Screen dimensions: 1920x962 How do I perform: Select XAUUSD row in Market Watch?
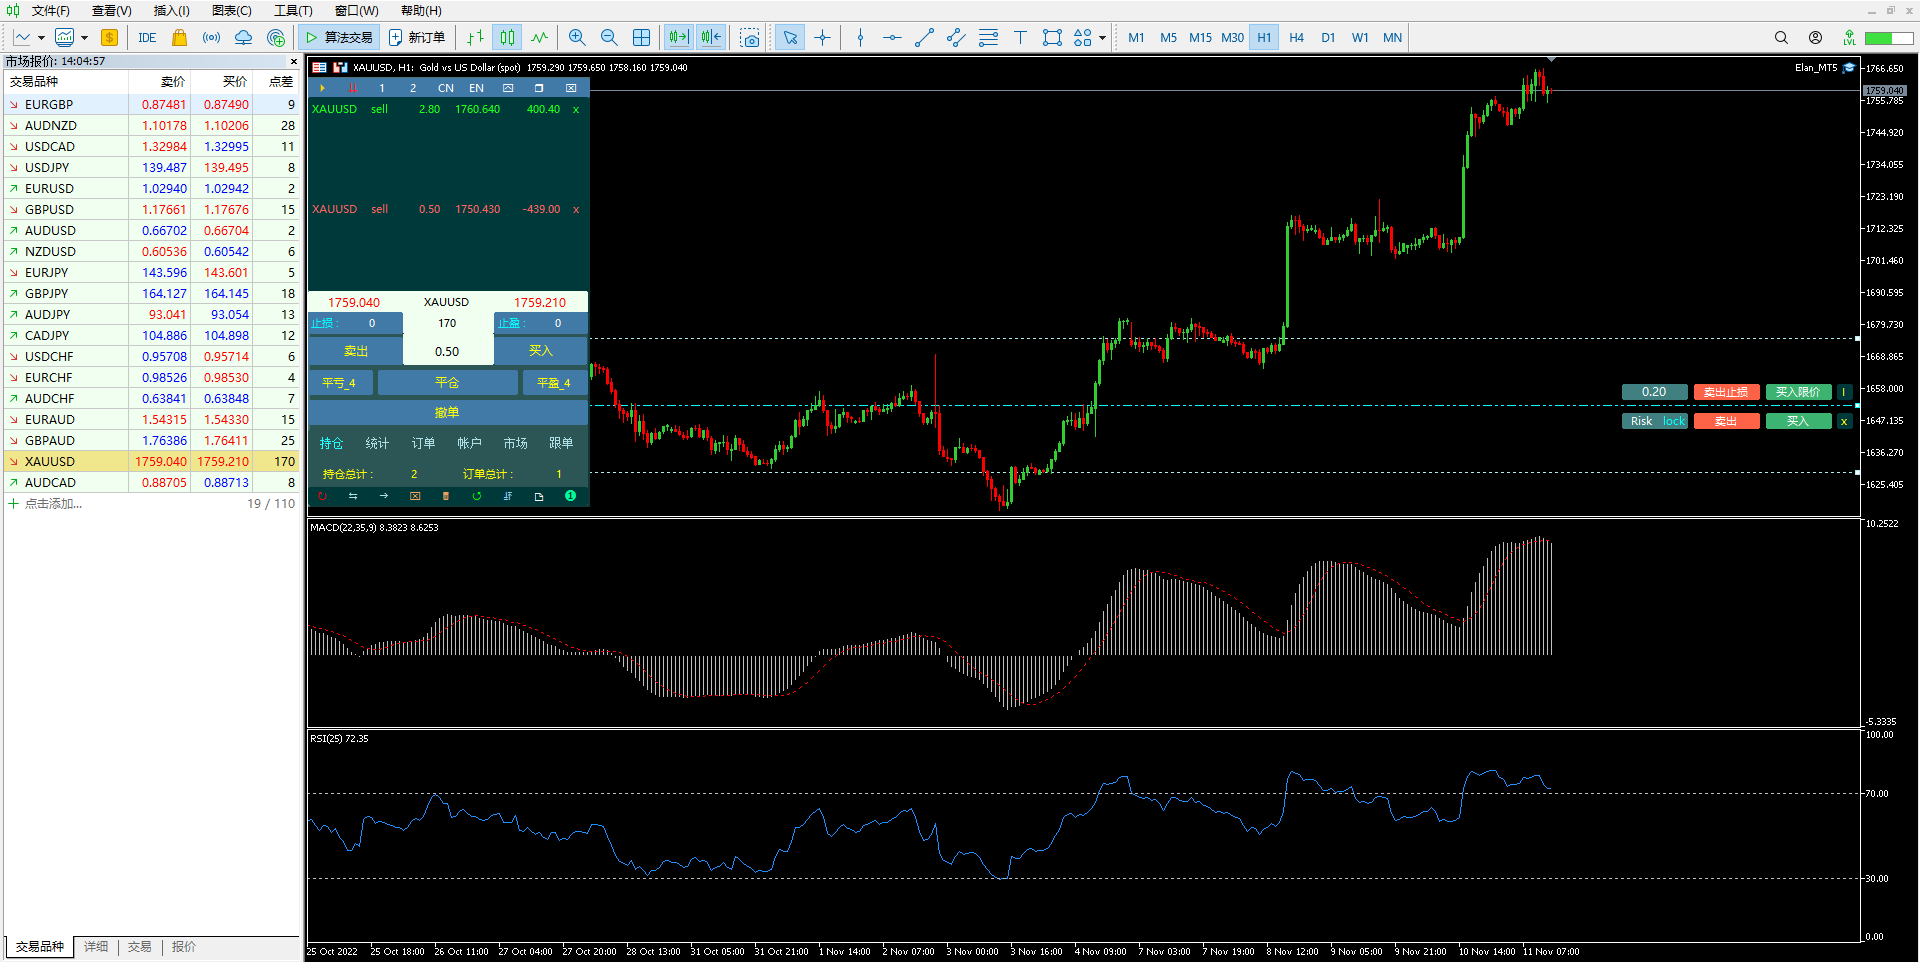(152, 462)
